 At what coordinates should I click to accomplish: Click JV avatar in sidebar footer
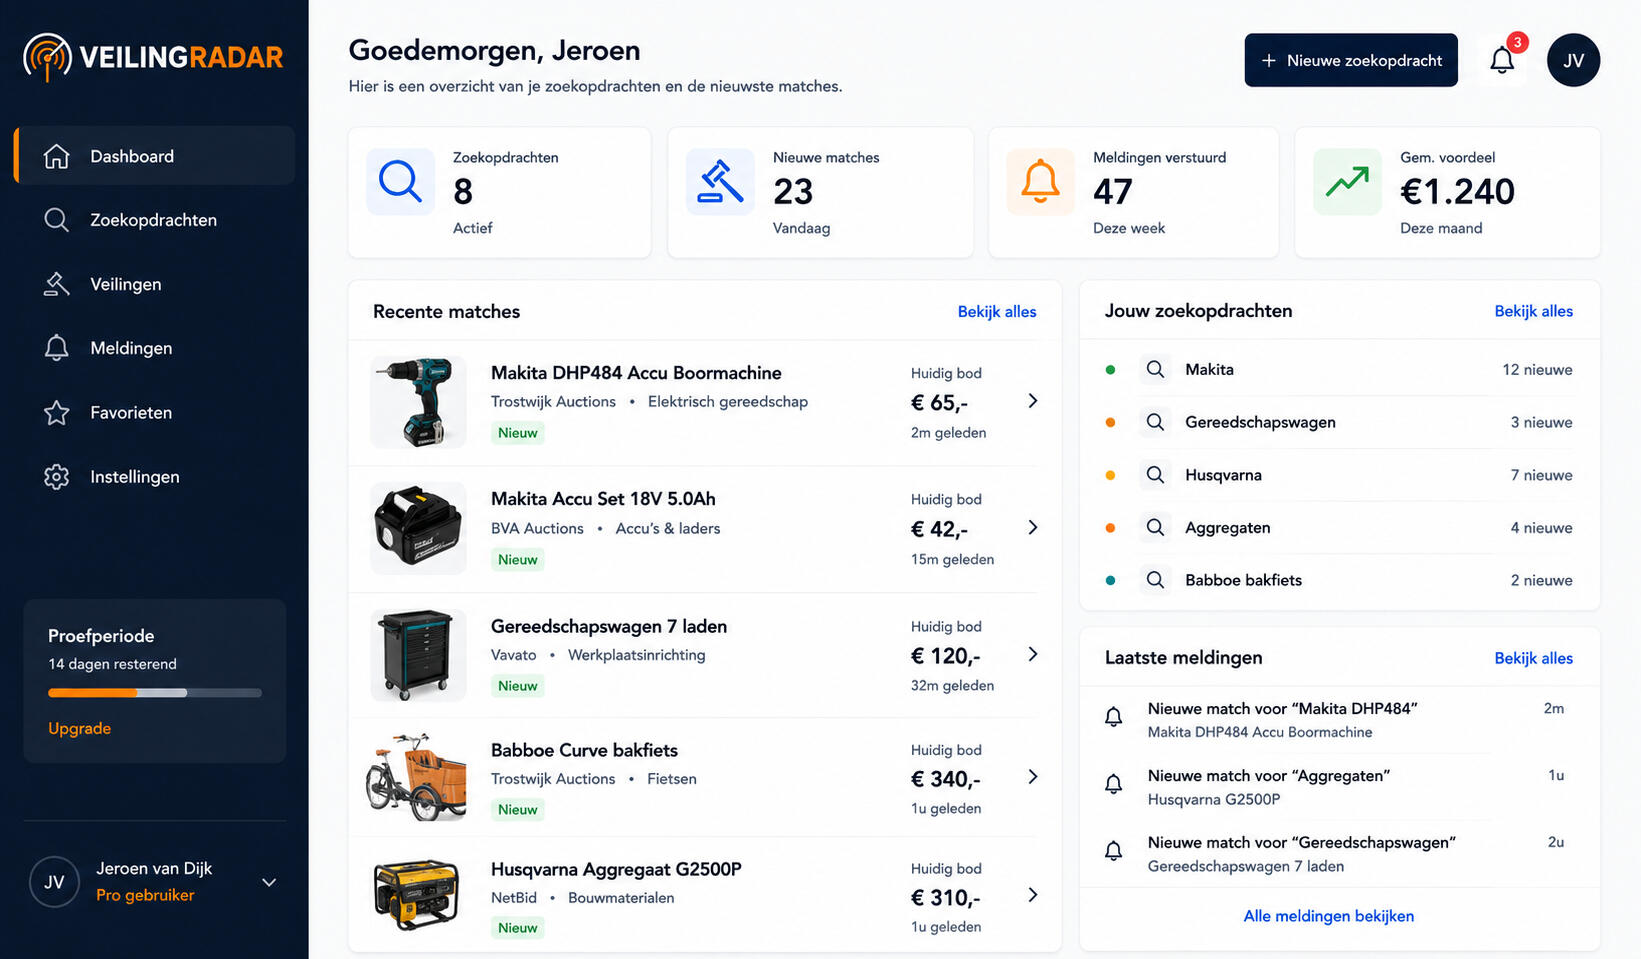point(54,882)
